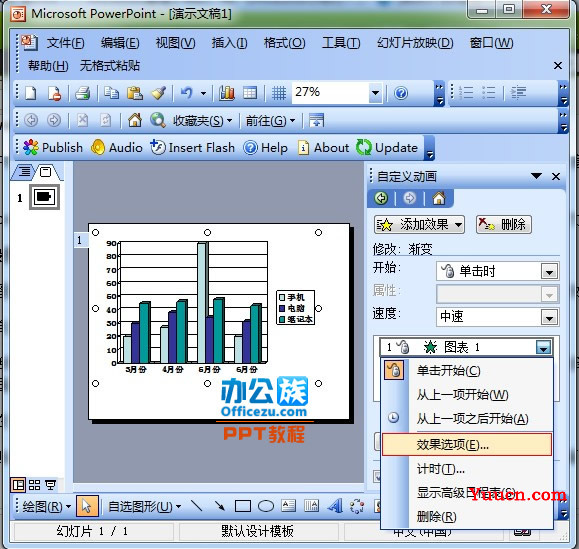Screen dimensions: 579x549
Task: Click the Publish button
Action: tap(53, 148)
